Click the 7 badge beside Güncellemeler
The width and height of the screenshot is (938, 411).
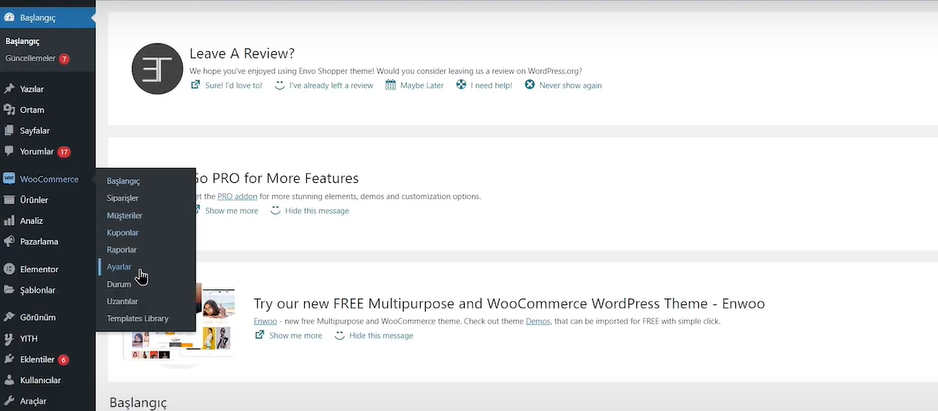pos(64,59)
